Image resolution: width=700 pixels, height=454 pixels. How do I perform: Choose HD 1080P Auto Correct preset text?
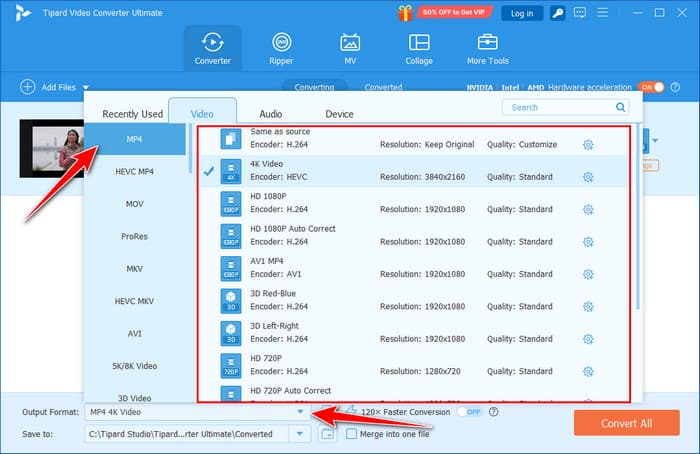[292, 229]
